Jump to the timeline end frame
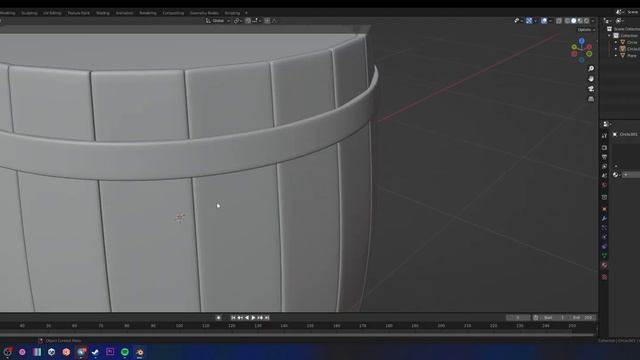 [x=267, y=318]
